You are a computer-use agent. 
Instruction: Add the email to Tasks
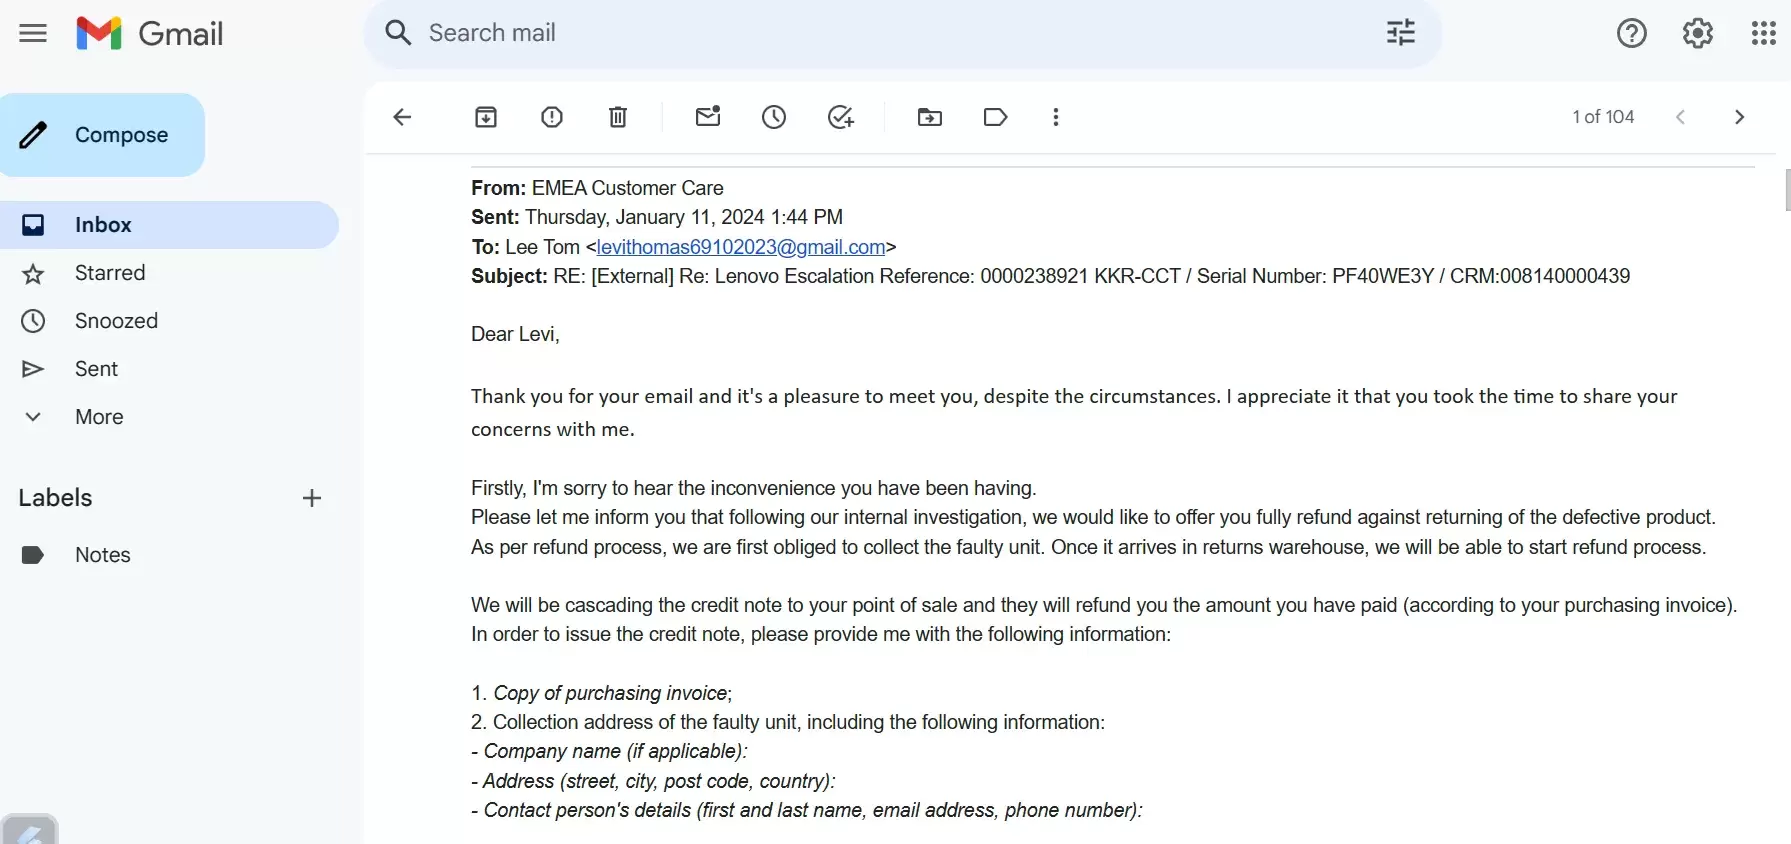pyautogui.click(x=841, y=117)
